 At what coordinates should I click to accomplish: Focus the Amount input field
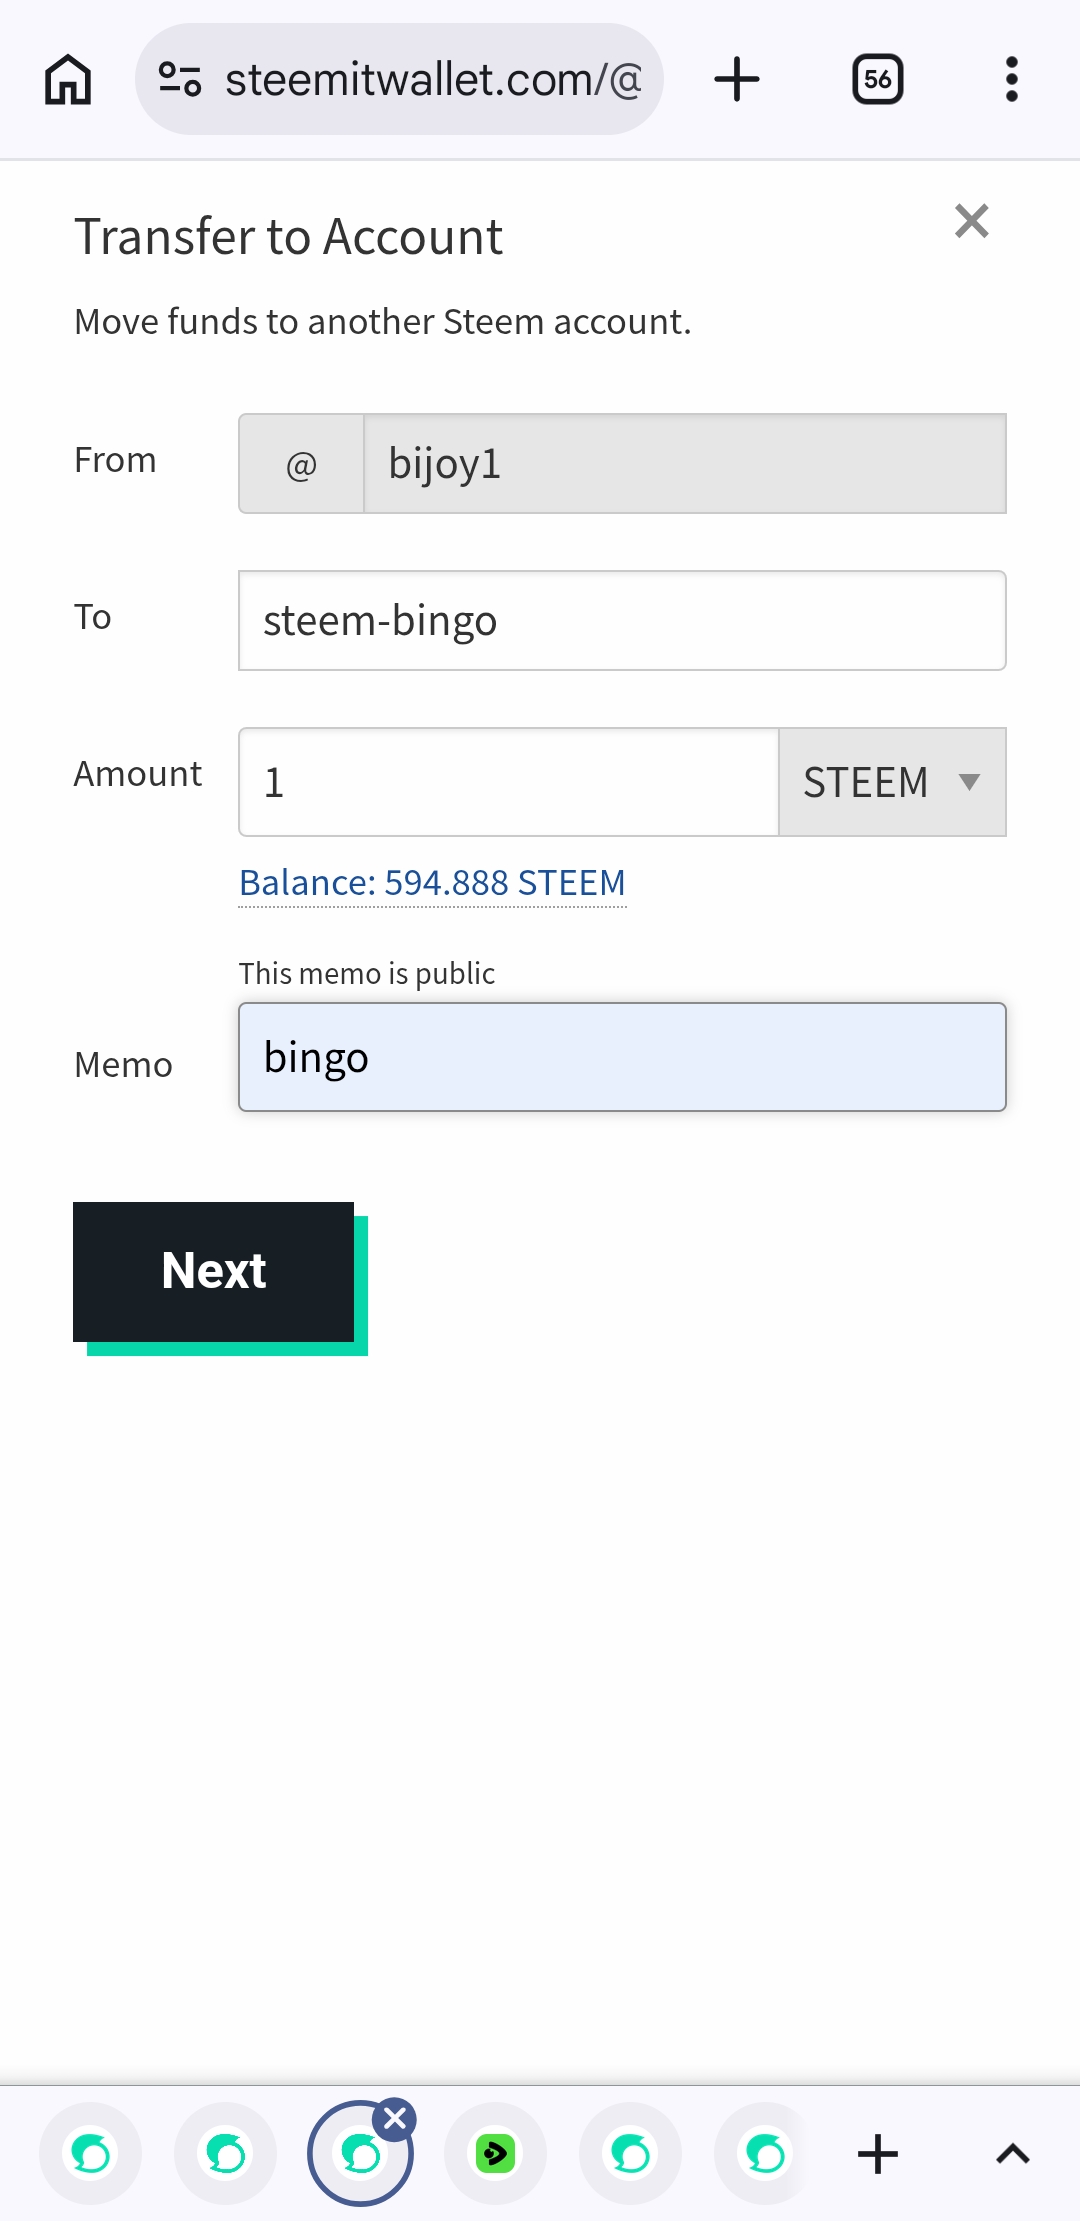coord(508,782)
